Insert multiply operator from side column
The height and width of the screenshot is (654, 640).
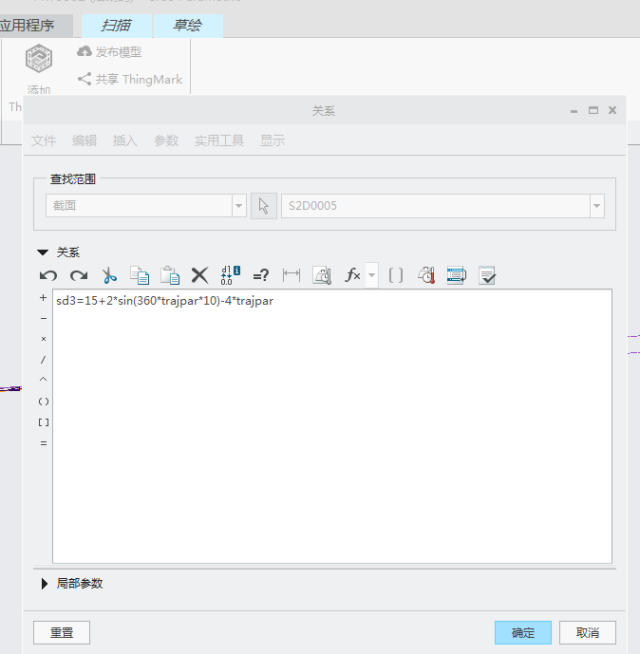coord(43,339)
